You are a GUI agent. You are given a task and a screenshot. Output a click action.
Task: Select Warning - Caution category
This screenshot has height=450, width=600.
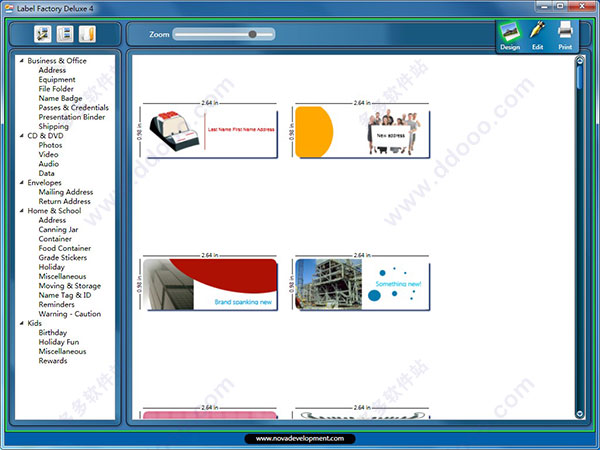(x=70, y=314)
